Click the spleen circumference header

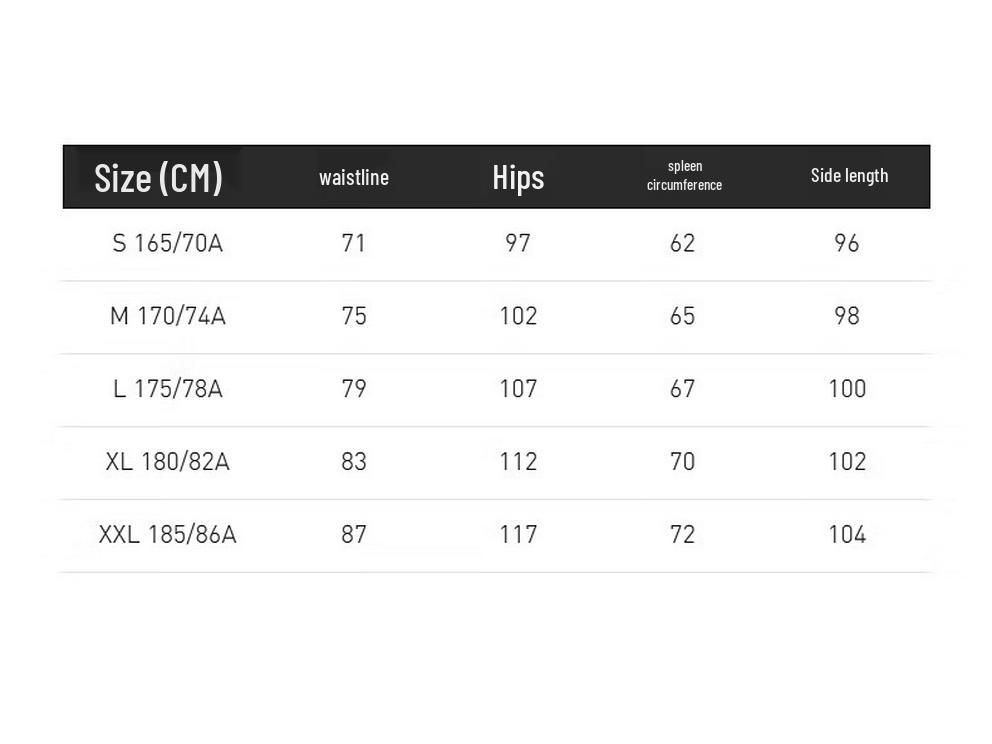(684, 176)
